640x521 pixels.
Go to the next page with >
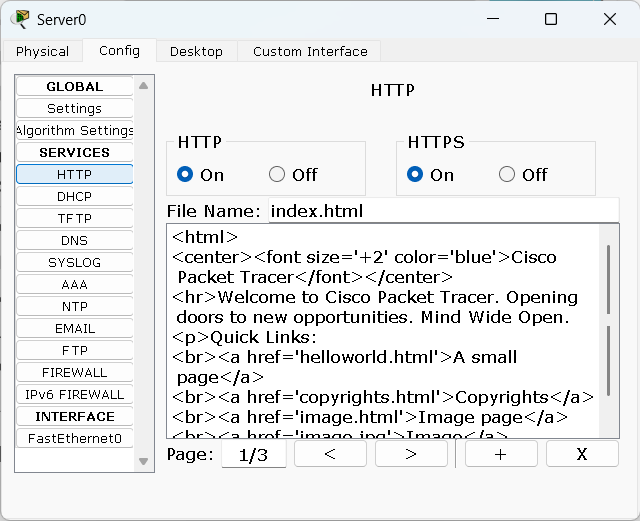coord(411,454)
